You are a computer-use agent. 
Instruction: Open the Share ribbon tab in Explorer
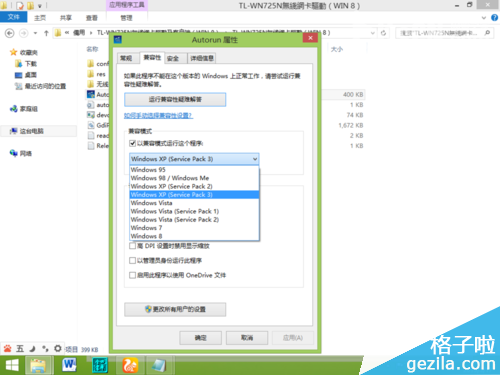pos(66,18)
